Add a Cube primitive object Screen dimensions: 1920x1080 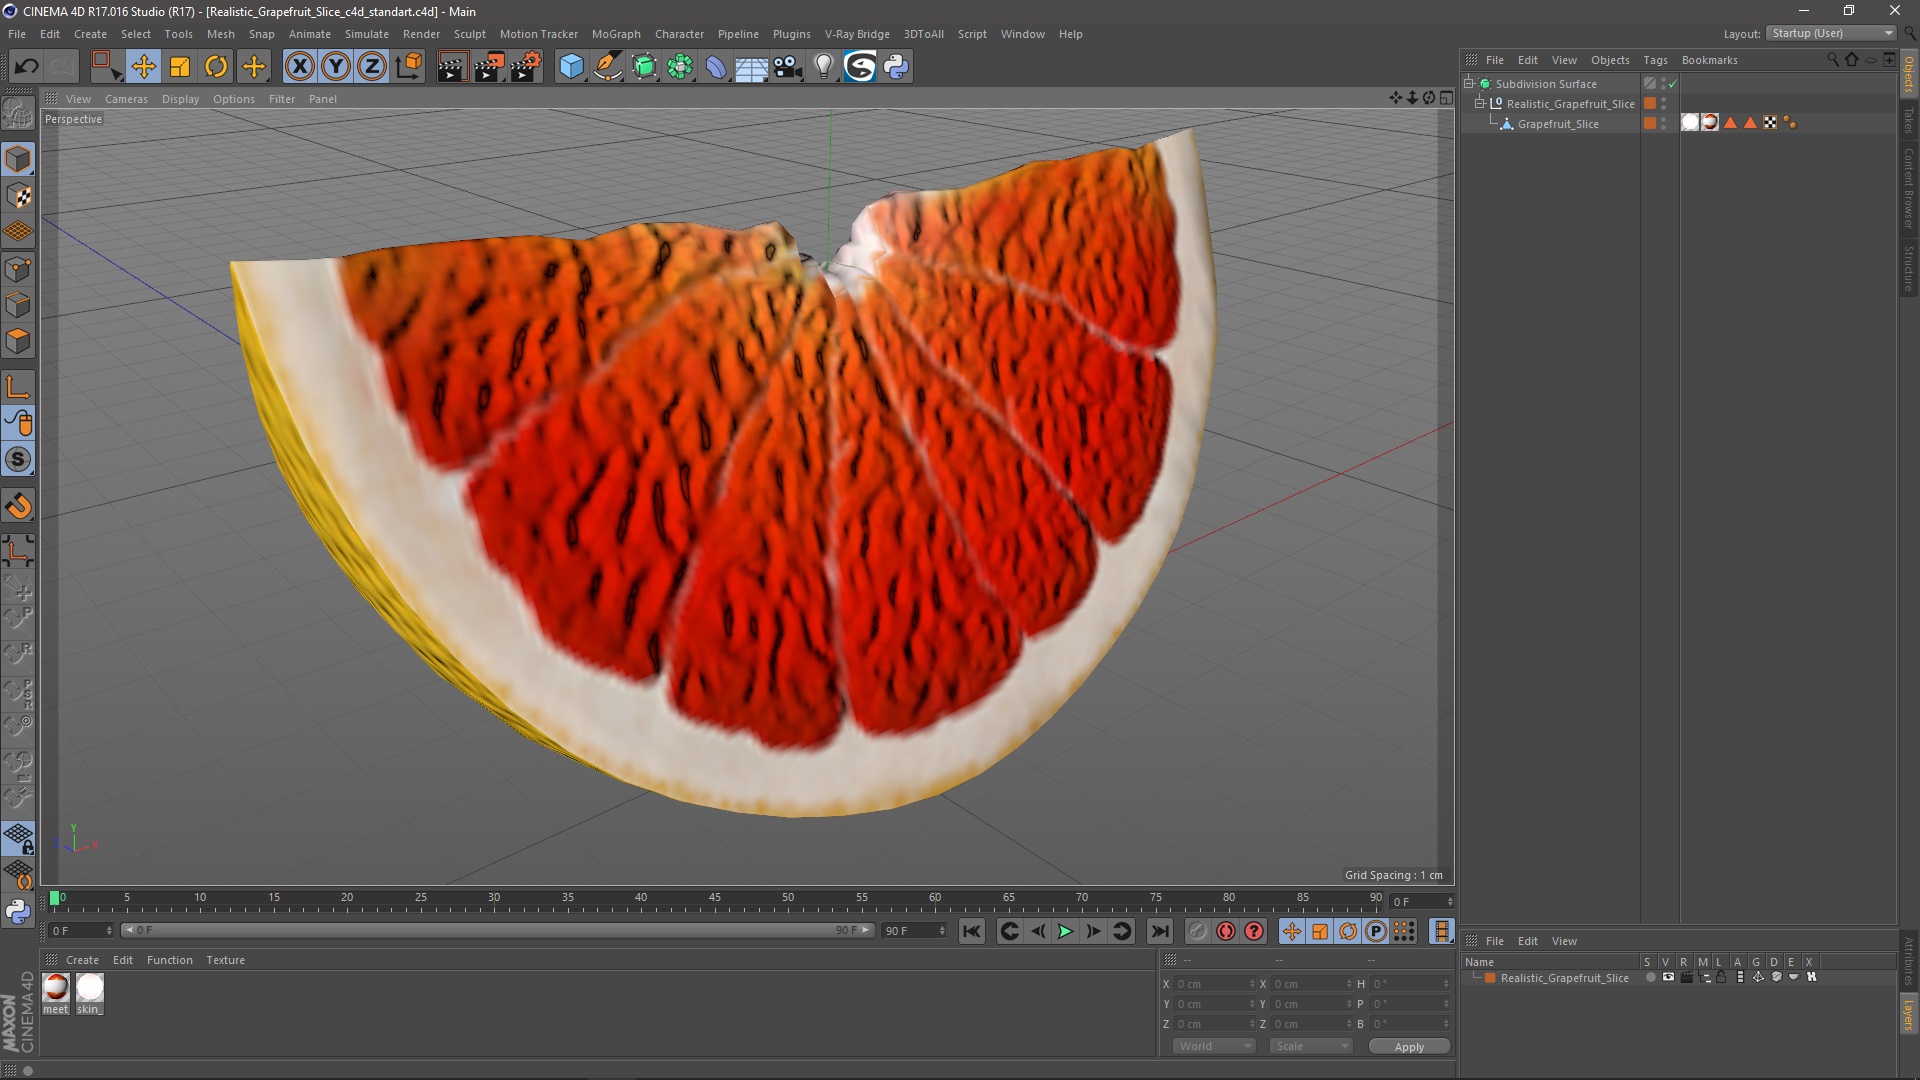tap(571, 67)
